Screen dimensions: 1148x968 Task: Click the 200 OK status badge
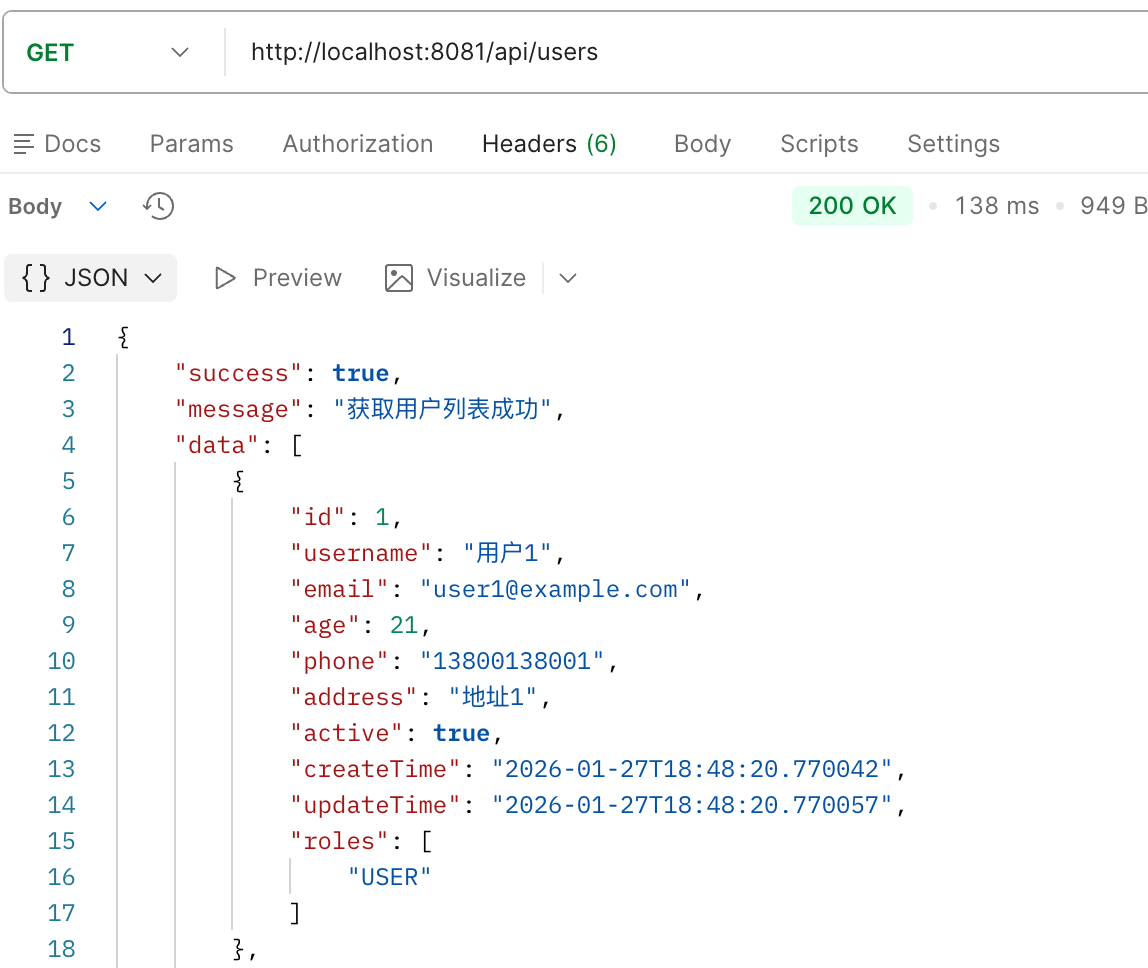[x=852, y=206]
